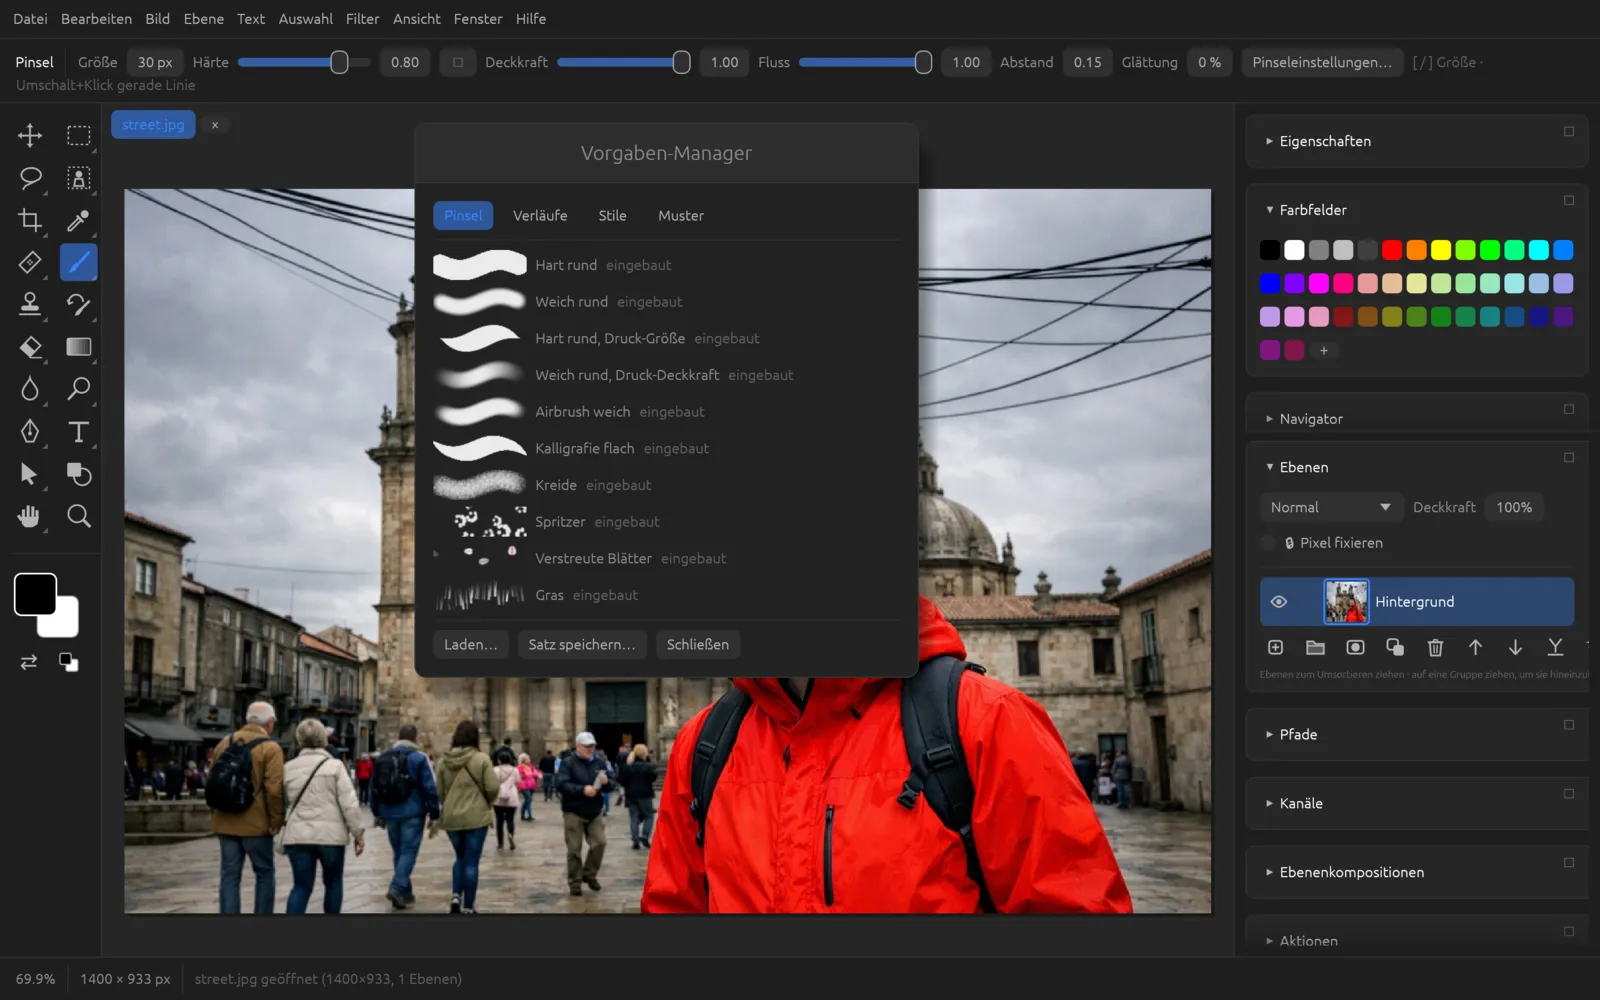Screen dimensions: 1600x1000
Task: Choose the Hand tool
Action: pyautogui.click(x=30, y=516)
